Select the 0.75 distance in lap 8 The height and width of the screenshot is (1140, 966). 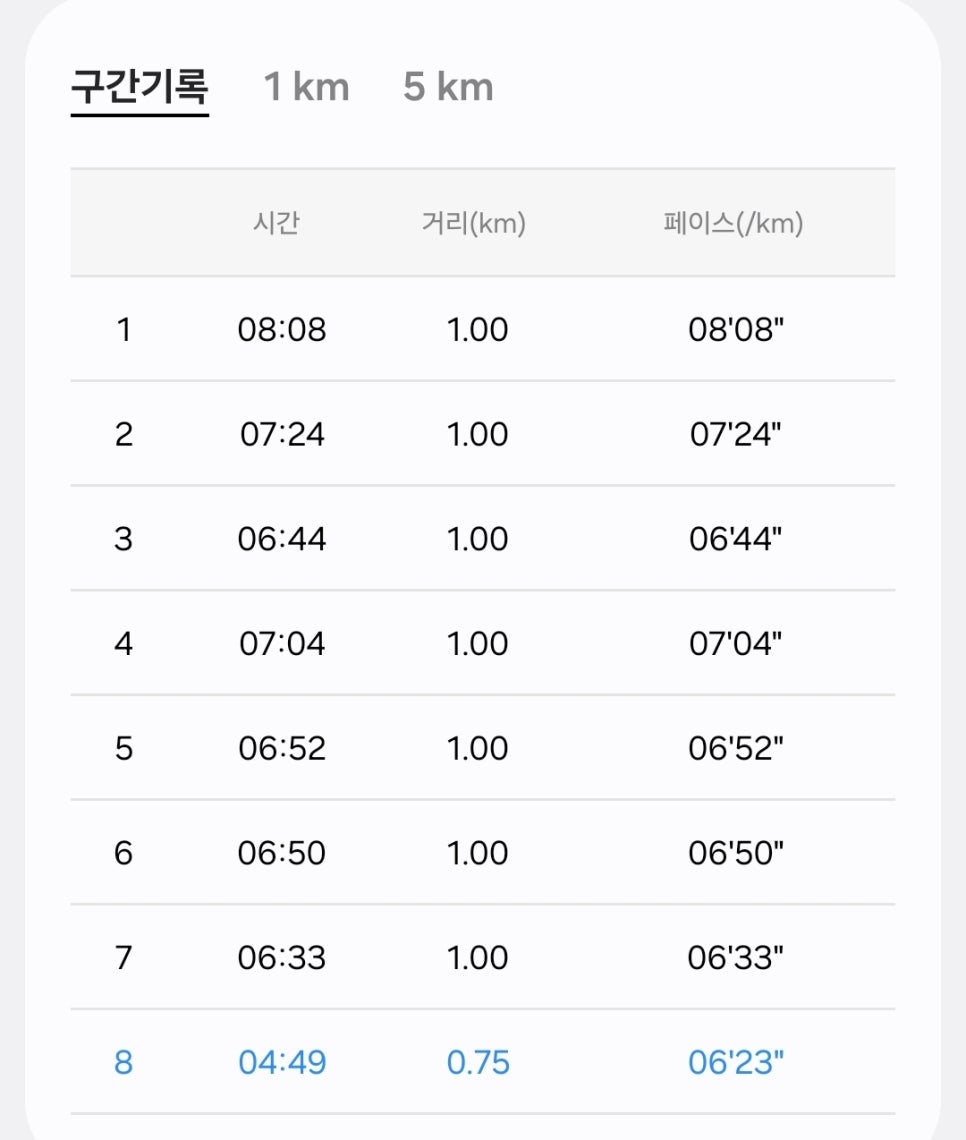(x=478, y=1062)
